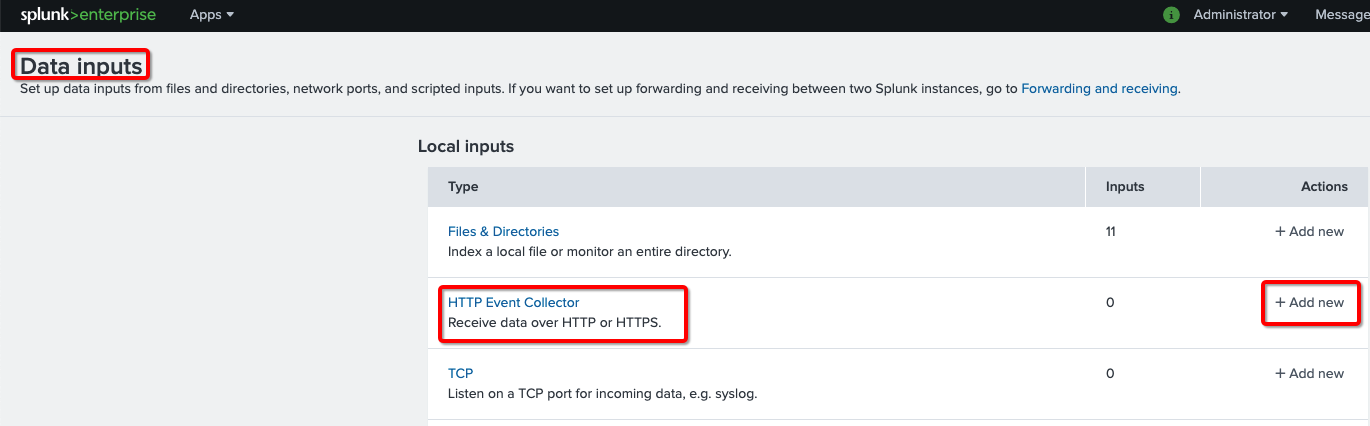Click the Splunk enterprise logo
The height and width of the screenshot is (426, 1370).
pyautogui.click(x=88, y=15)
